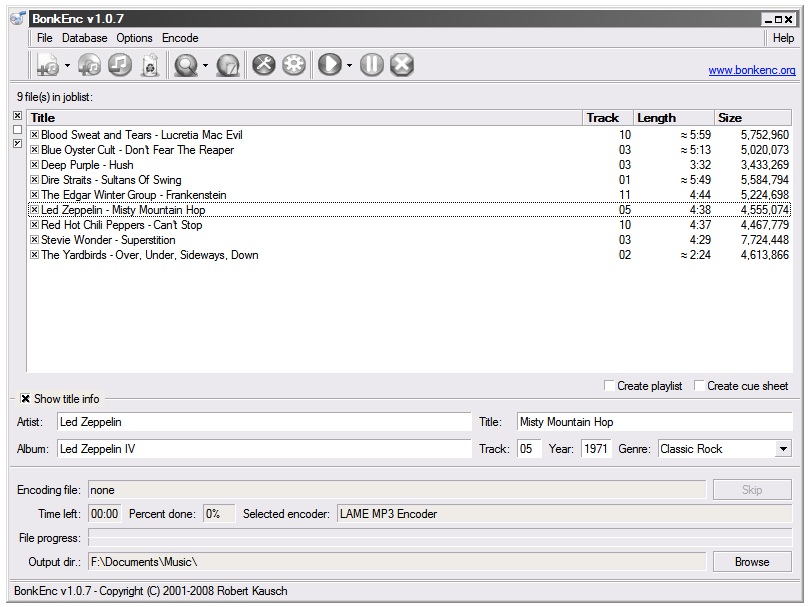This screenshot has width=810, height=607.
Task: Enable the Create cue sheet checkbox
Action: click(700, 386)
